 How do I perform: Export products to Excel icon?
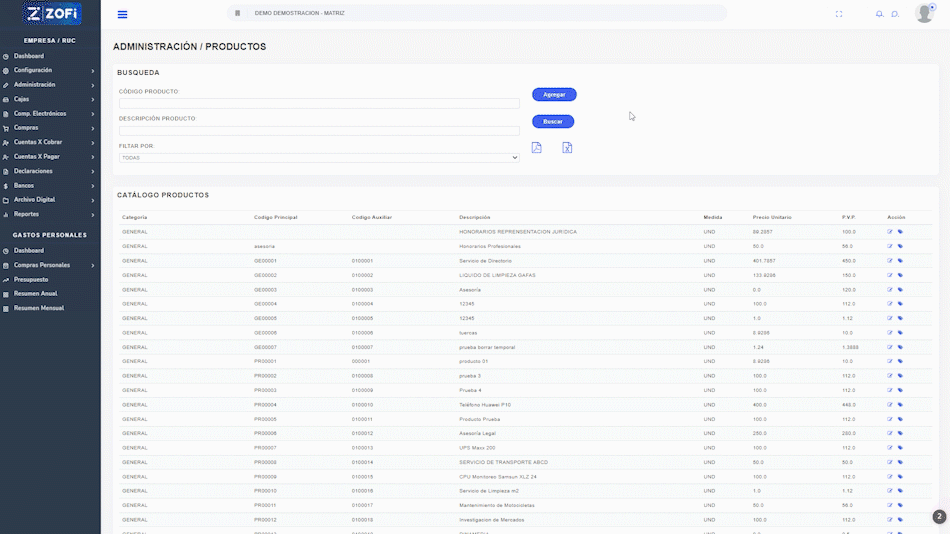pyautogui.click(x=567, y=148)
